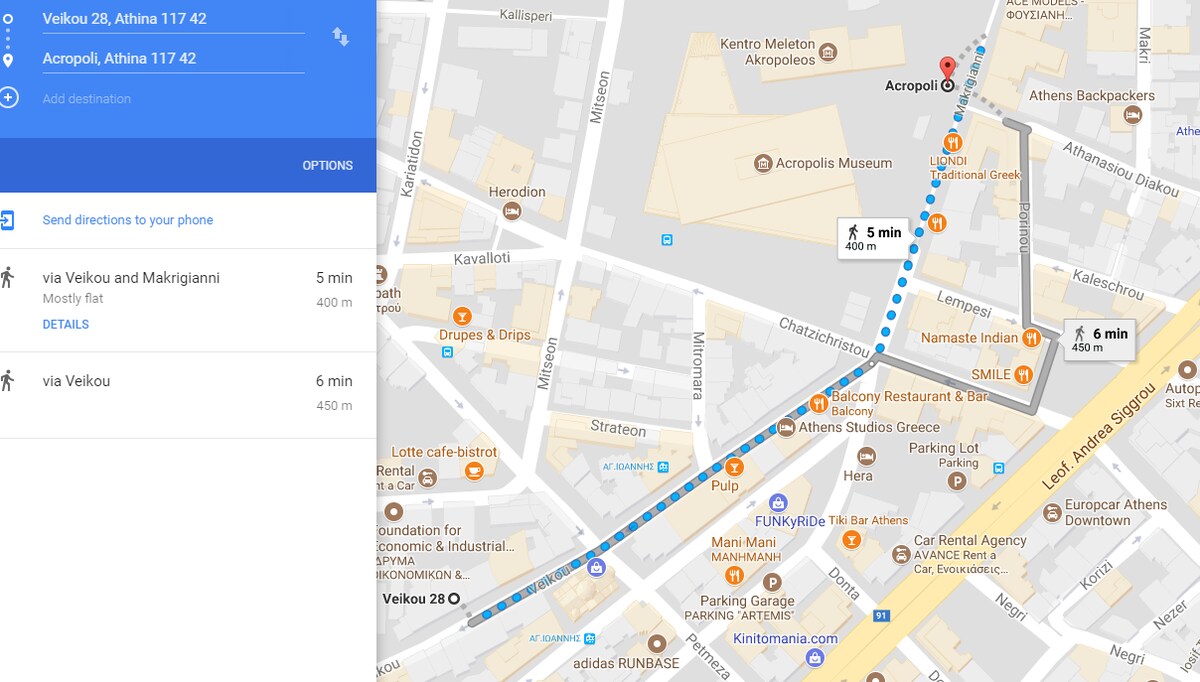The width and height of the screenshot is (1200, 682).
Task: Click the Add destination plus icon
Action: click(x=9, y=98)
